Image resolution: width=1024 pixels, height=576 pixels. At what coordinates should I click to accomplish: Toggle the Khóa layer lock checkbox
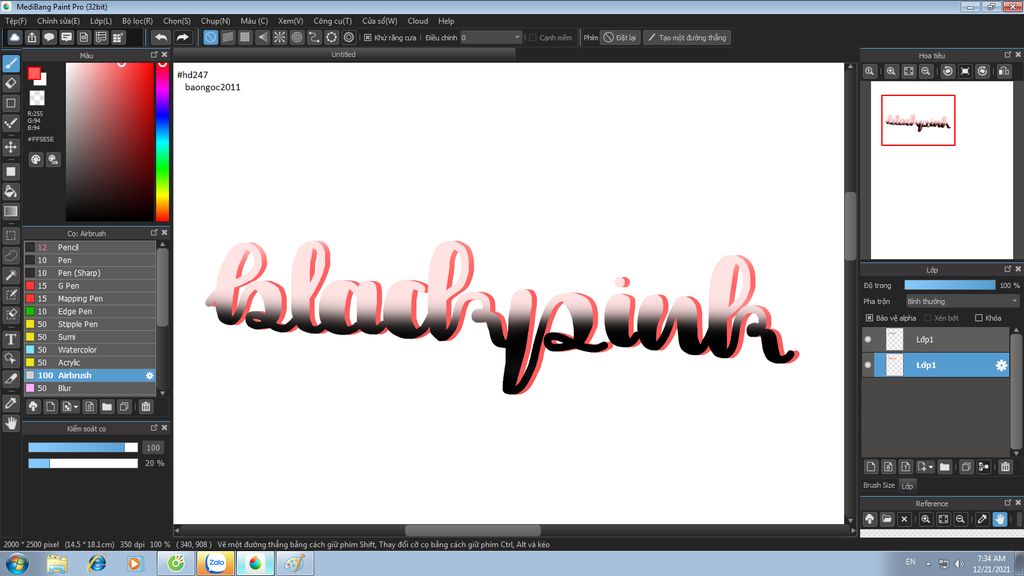(x=978, y=318)
